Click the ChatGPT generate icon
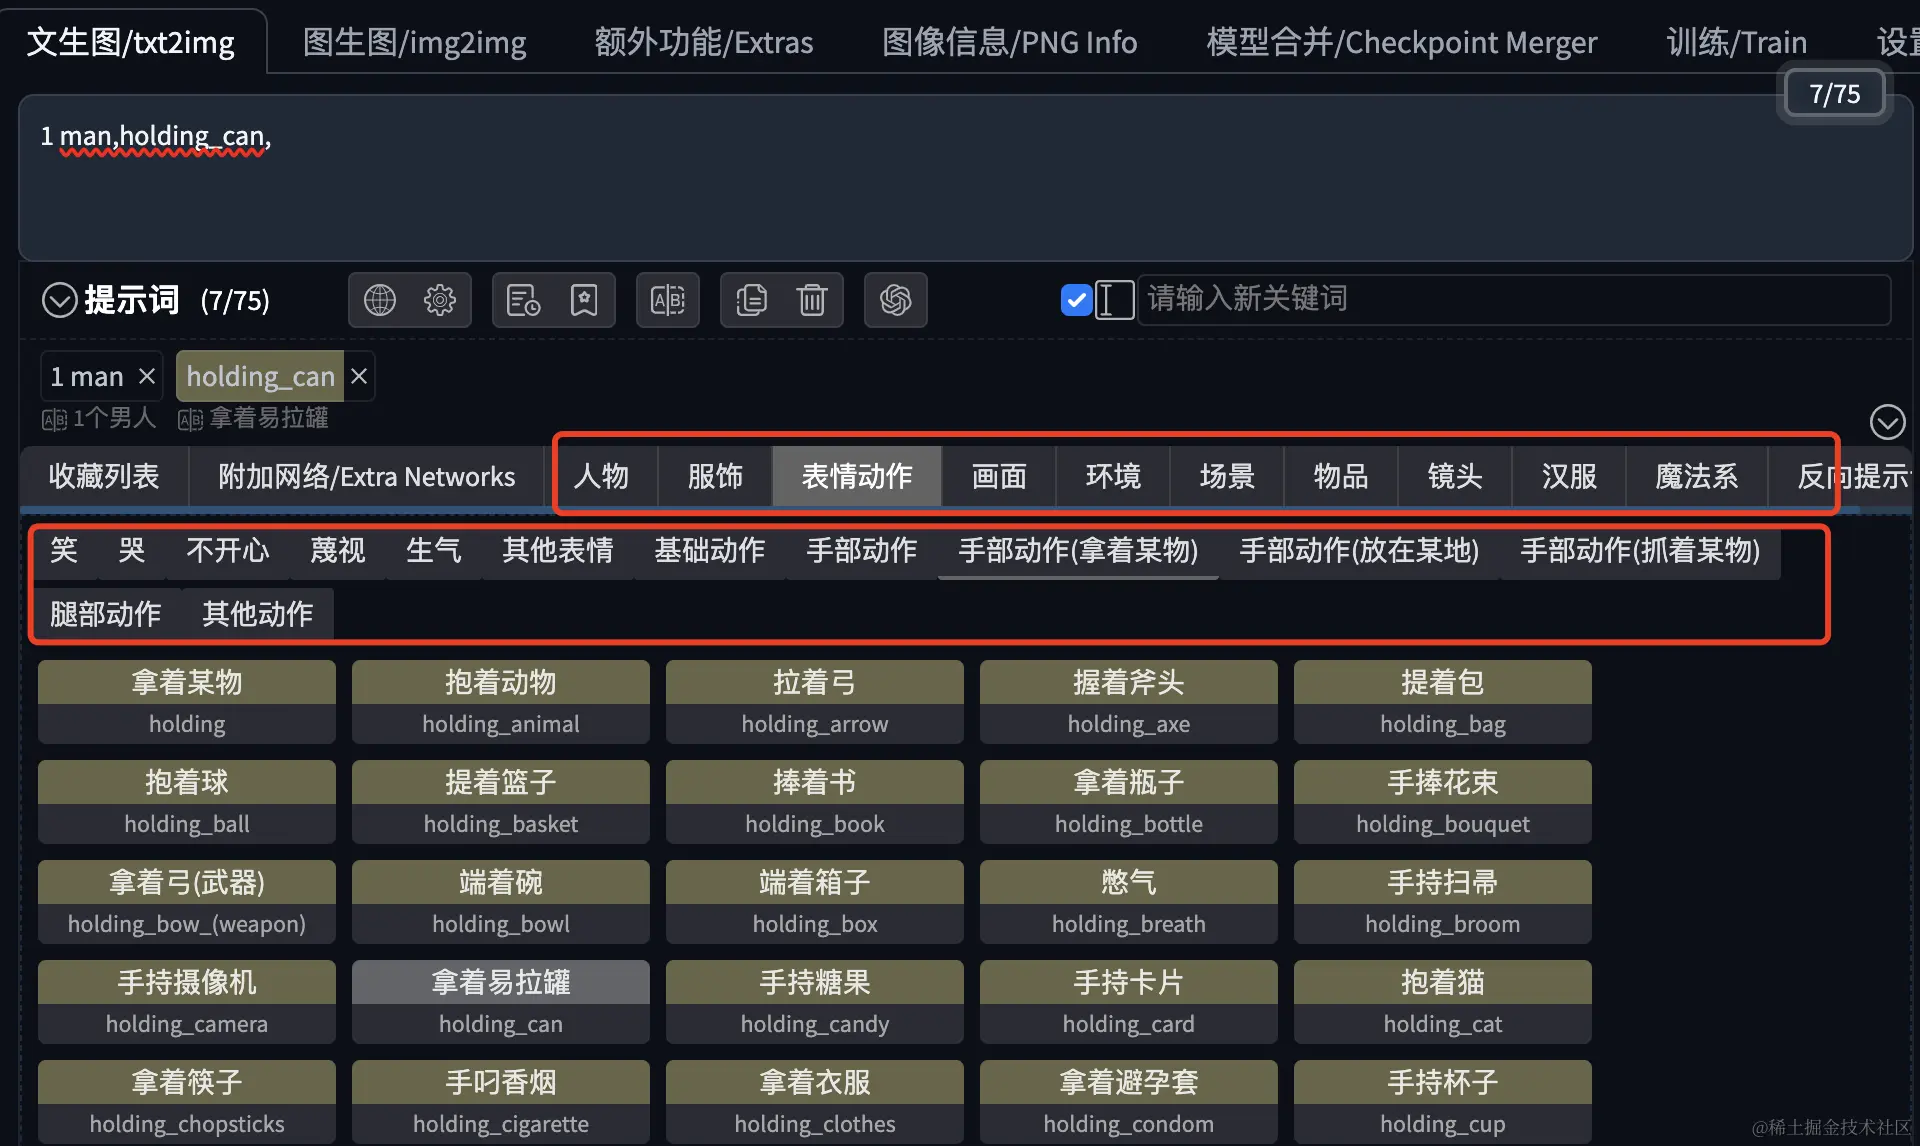 pos(895,300)
